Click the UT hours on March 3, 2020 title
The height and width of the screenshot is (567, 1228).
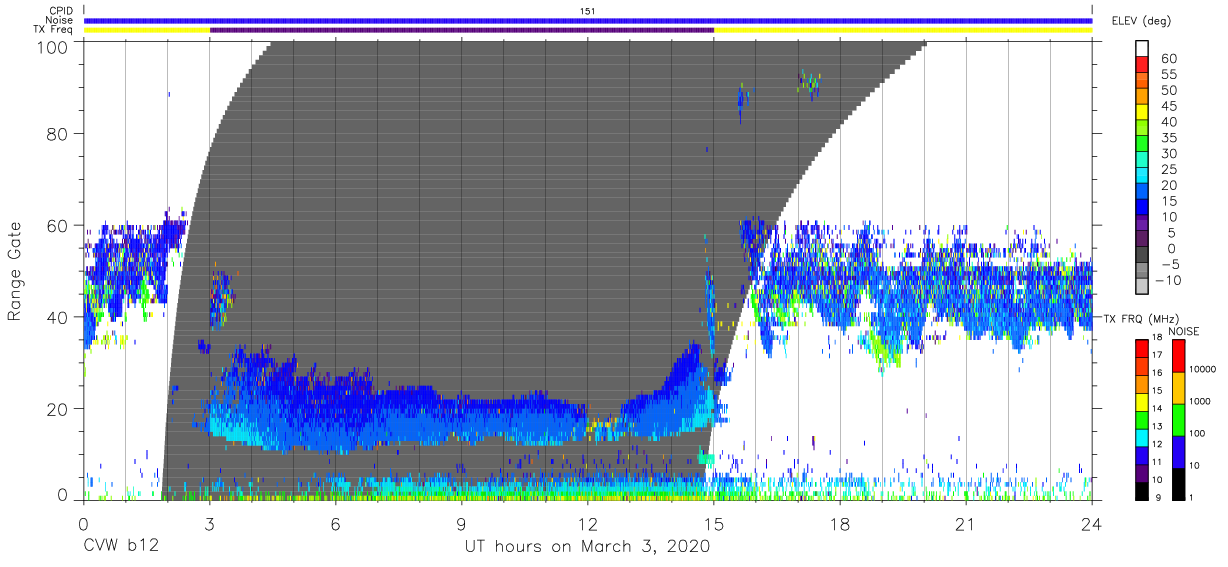tap(587, 547)
